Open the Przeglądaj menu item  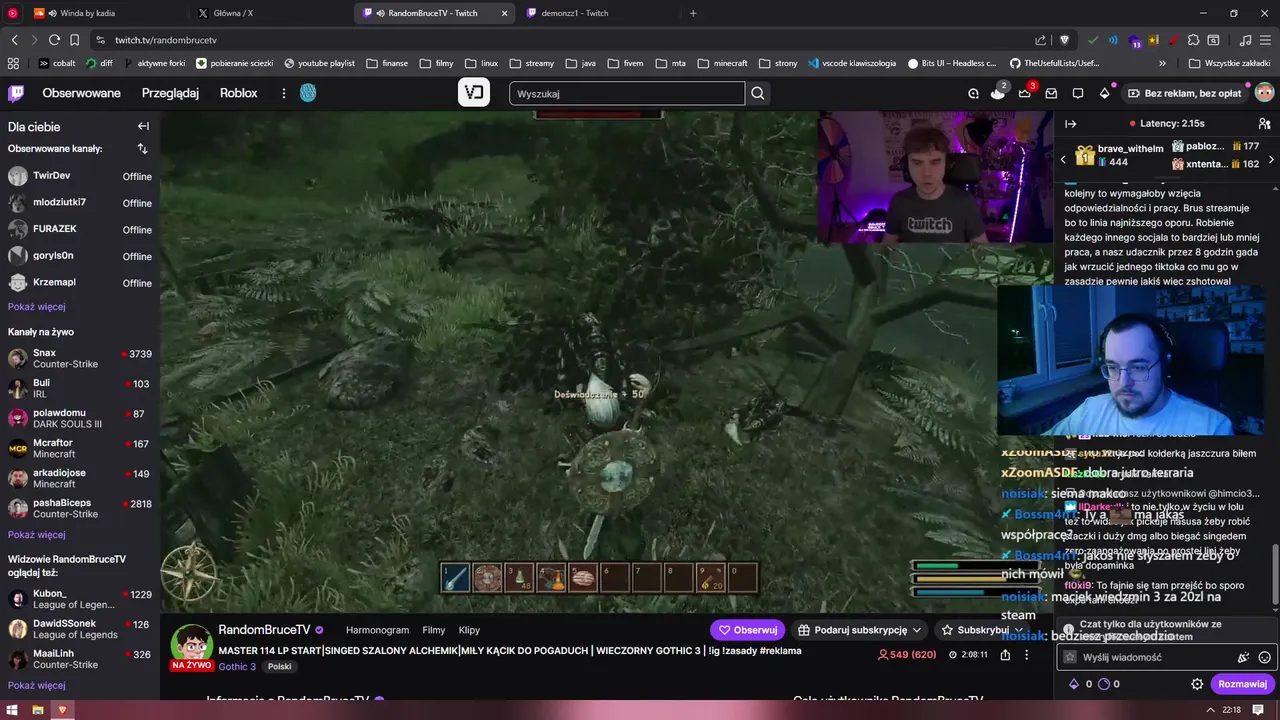click(170, 93)
